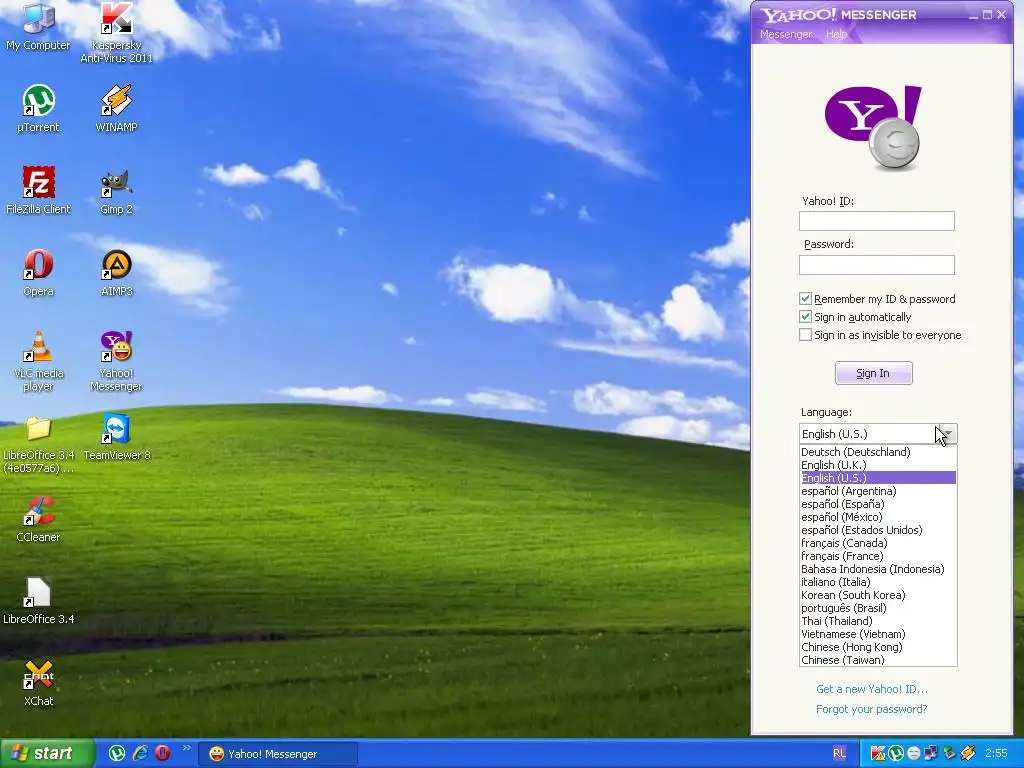Pick Korean (South Korea) option
The width and height of the screenshot is (1024, 768).
878,595
